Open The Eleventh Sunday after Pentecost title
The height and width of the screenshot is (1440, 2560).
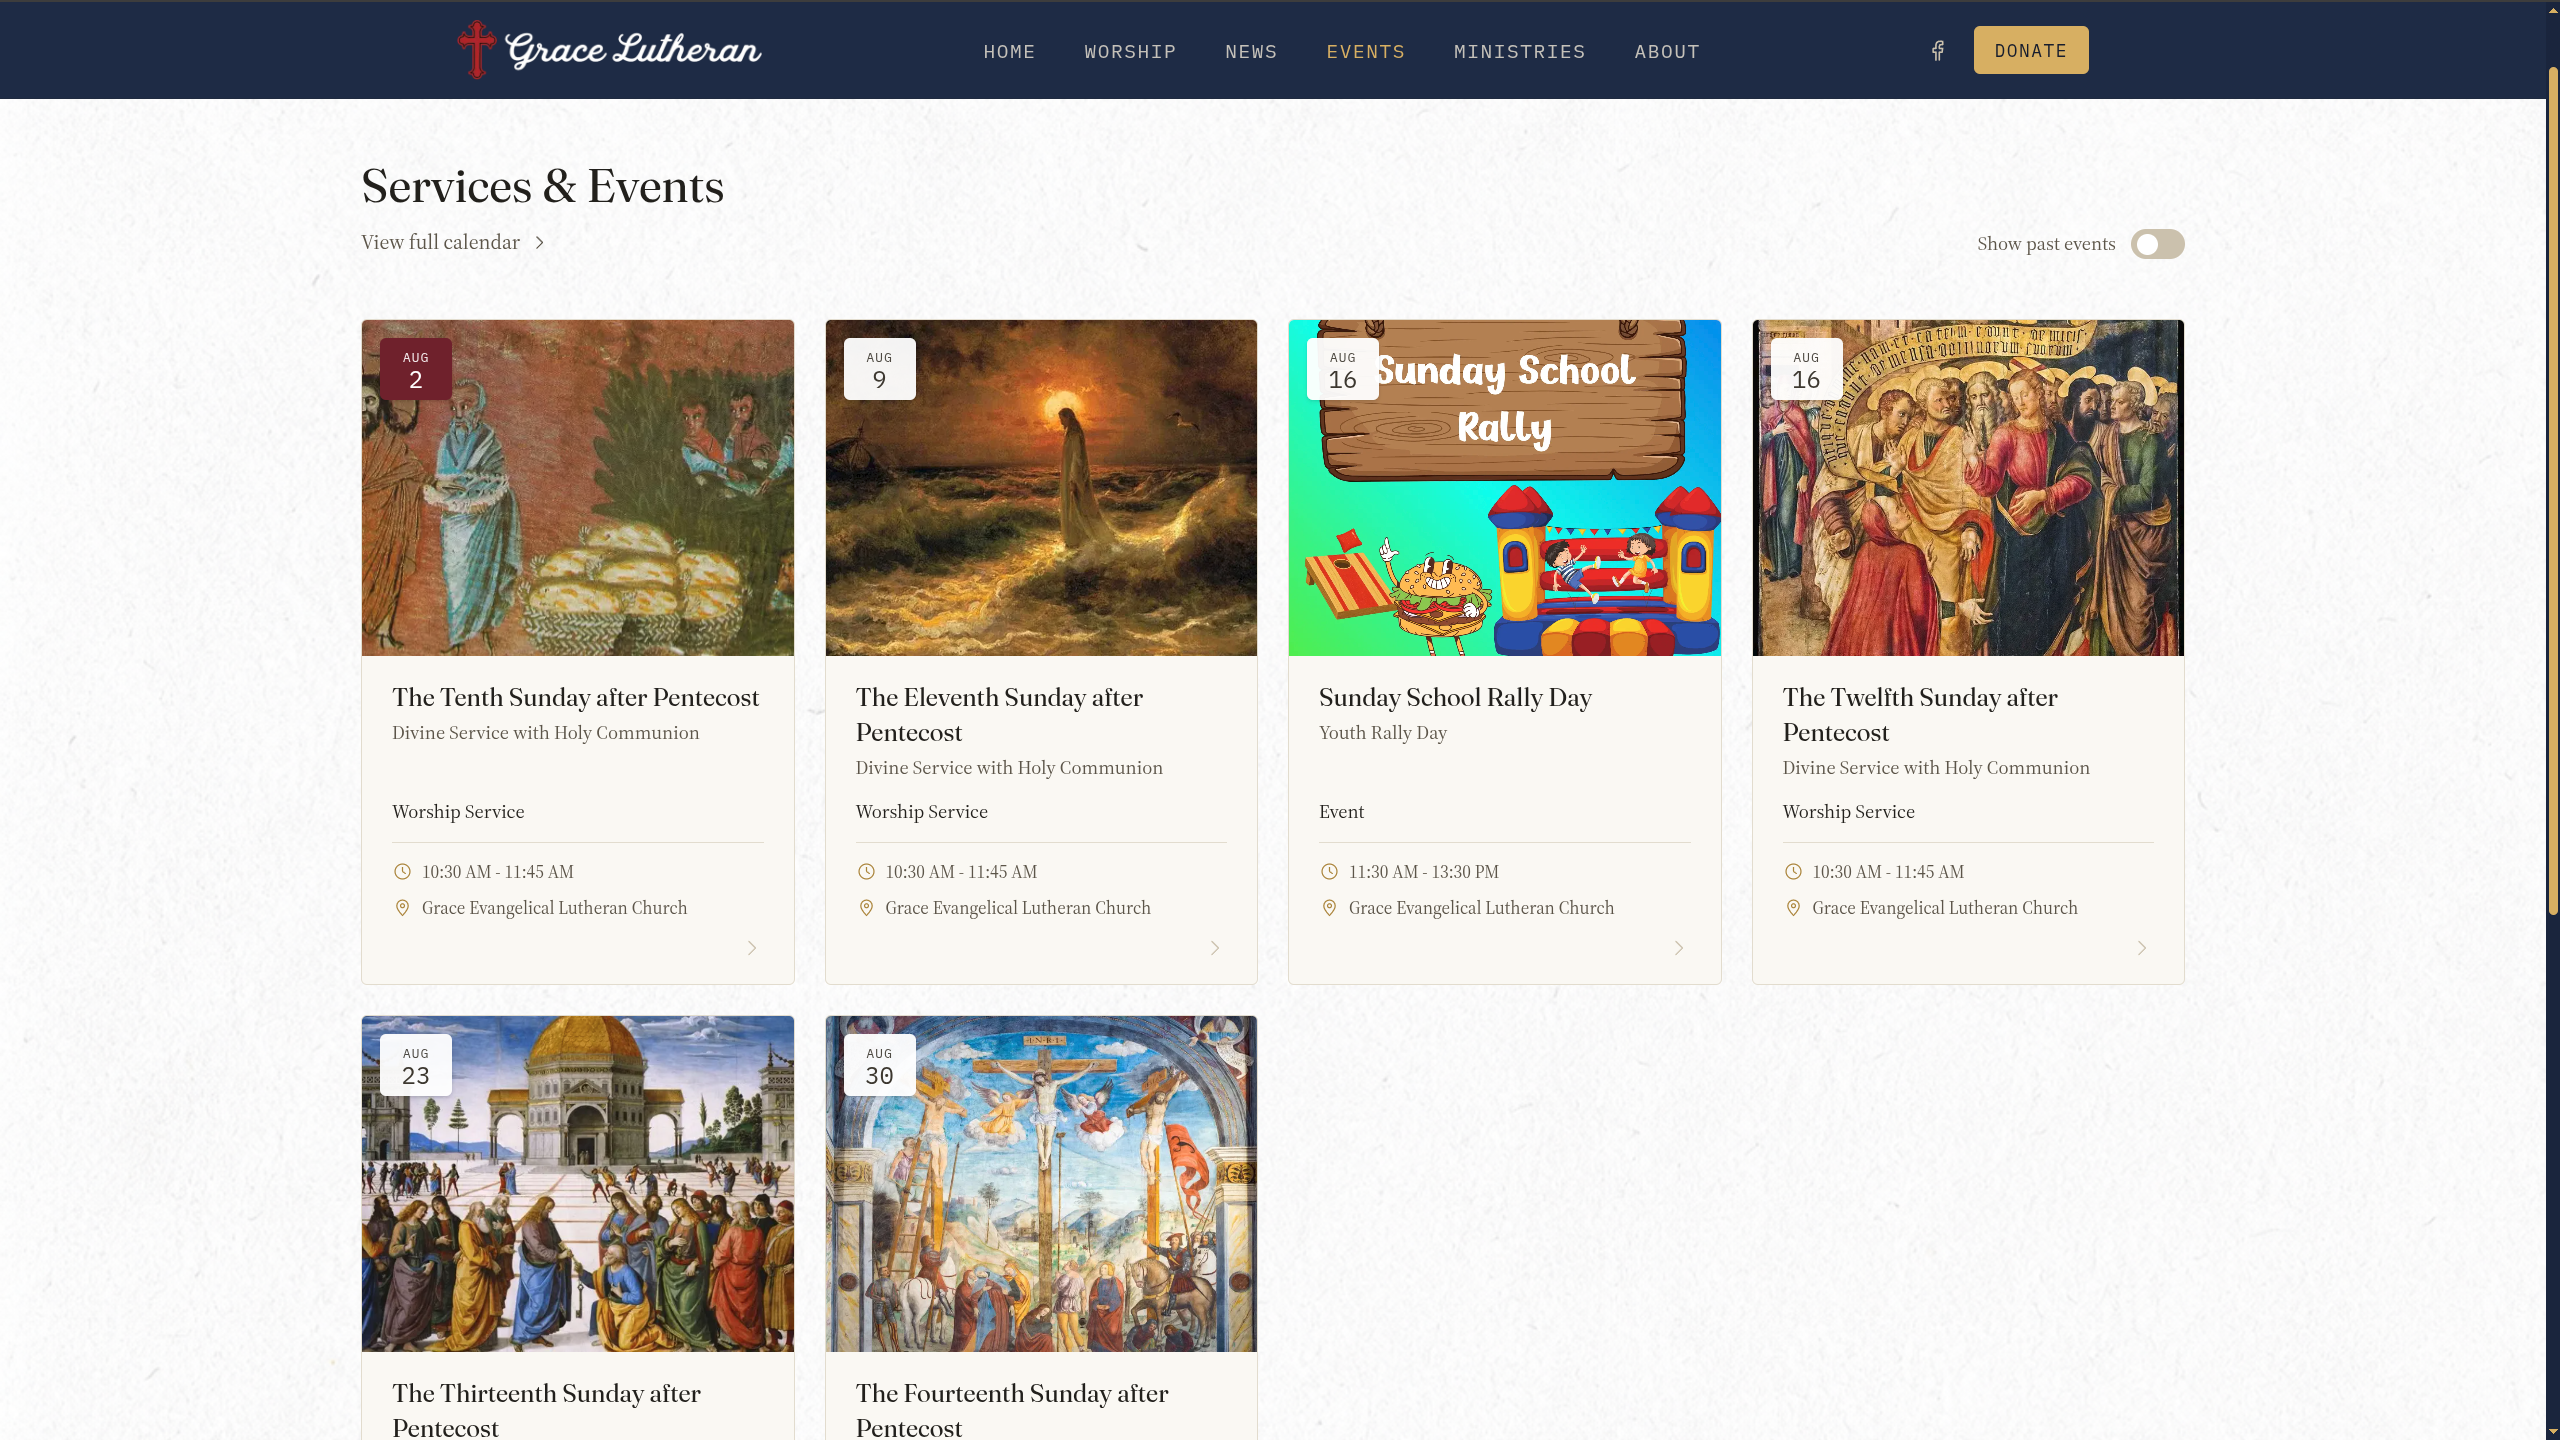[x=999, y=714]
